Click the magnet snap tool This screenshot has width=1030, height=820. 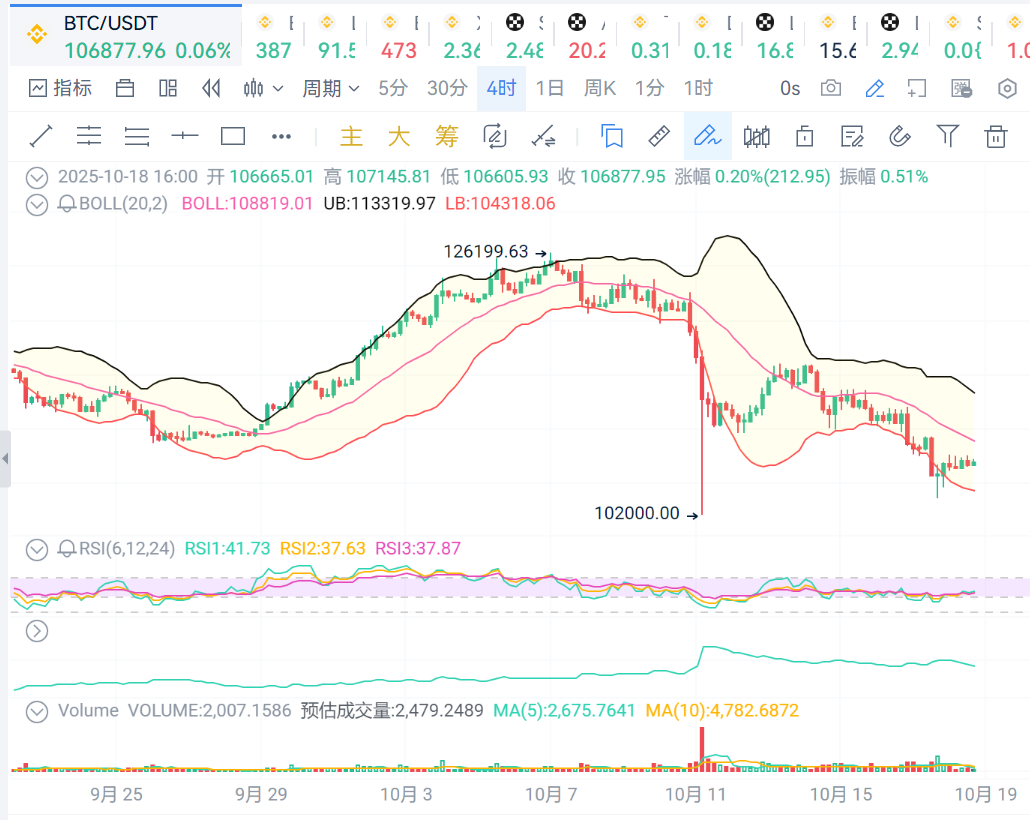point(899,136)
